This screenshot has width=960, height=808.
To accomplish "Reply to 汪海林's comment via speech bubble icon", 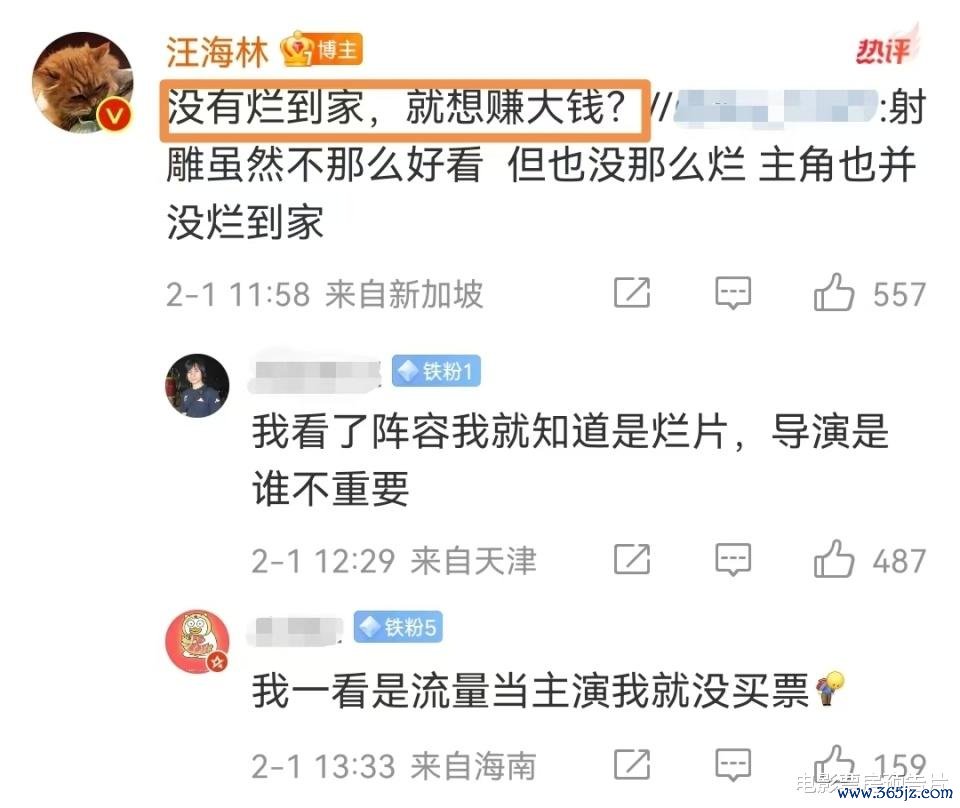I will point(733,293).
